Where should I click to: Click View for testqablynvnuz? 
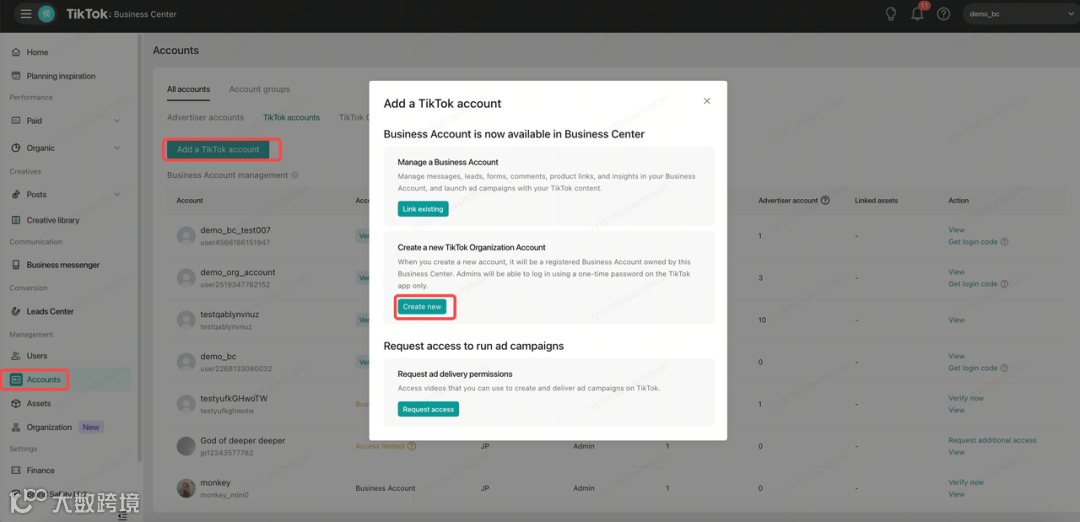coord(956,320)
